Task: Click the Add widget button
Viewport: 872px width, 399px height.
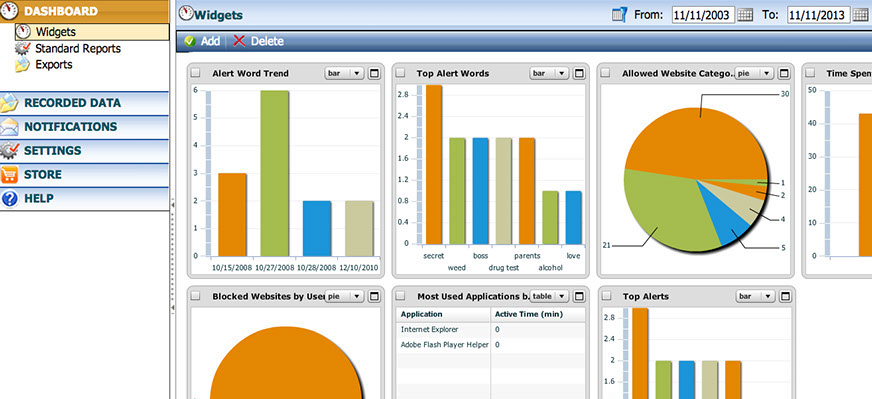Action: pyautogui.click(x=202, y=41)
